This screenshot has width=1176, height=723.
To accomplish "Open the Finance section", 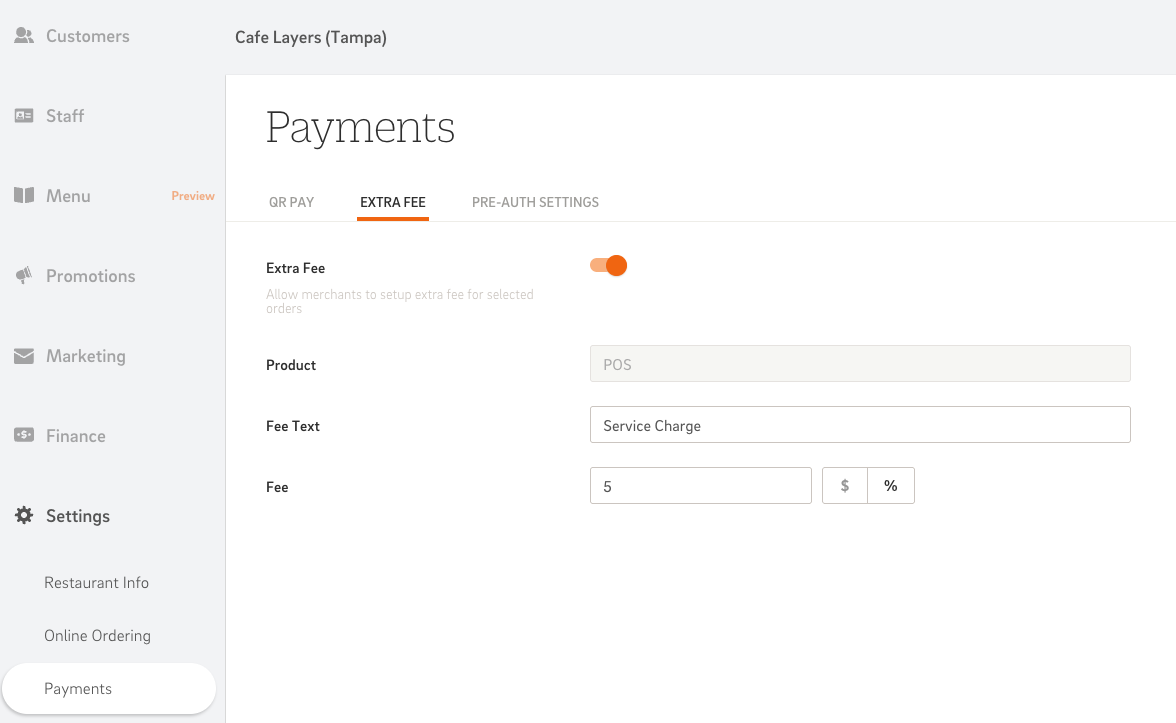I will click(76, 435).
